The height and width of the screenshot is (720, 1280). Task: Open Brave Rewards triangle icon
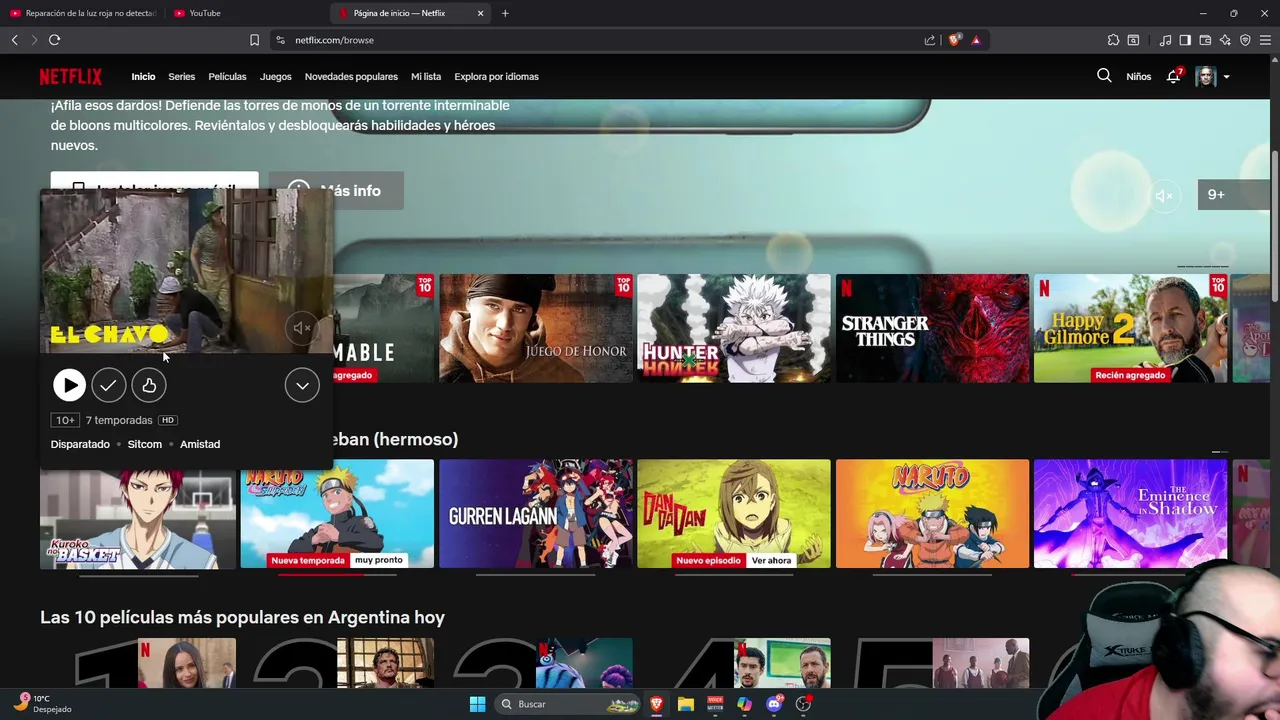point(976,40)
